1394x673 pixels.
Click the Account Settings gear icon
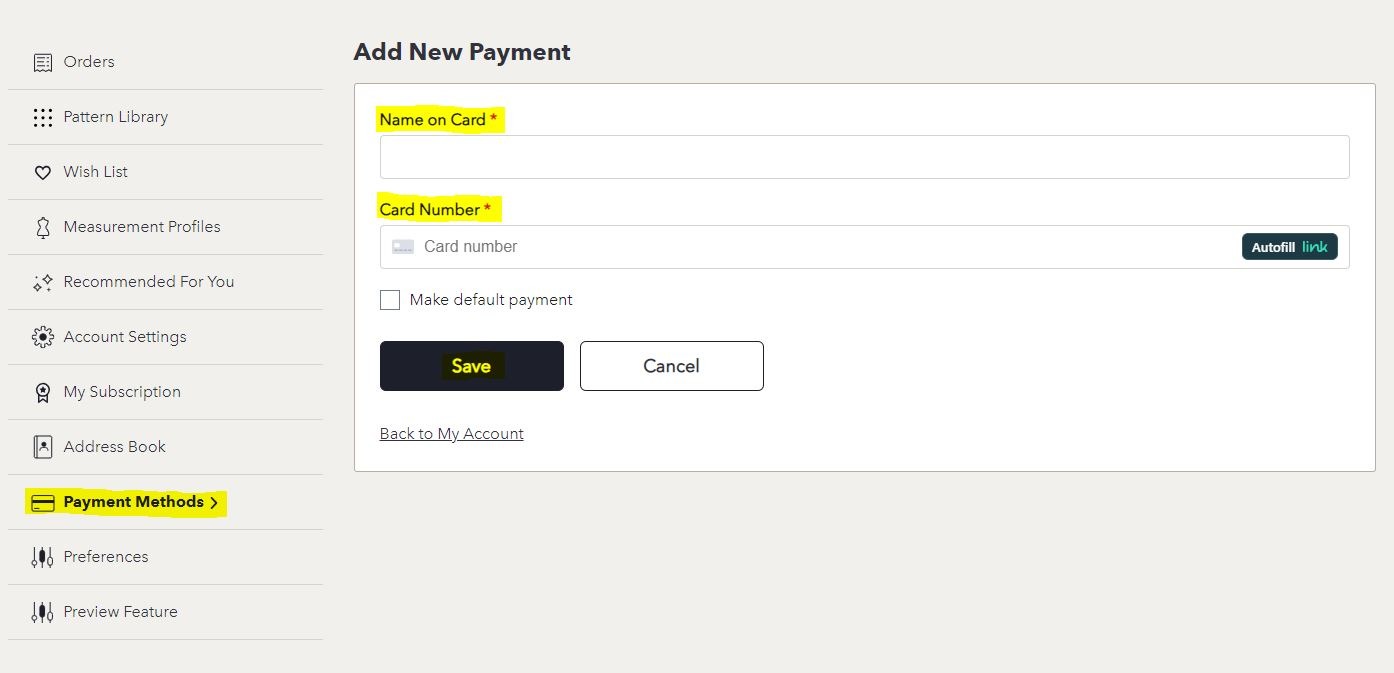(x=43, y=337)
